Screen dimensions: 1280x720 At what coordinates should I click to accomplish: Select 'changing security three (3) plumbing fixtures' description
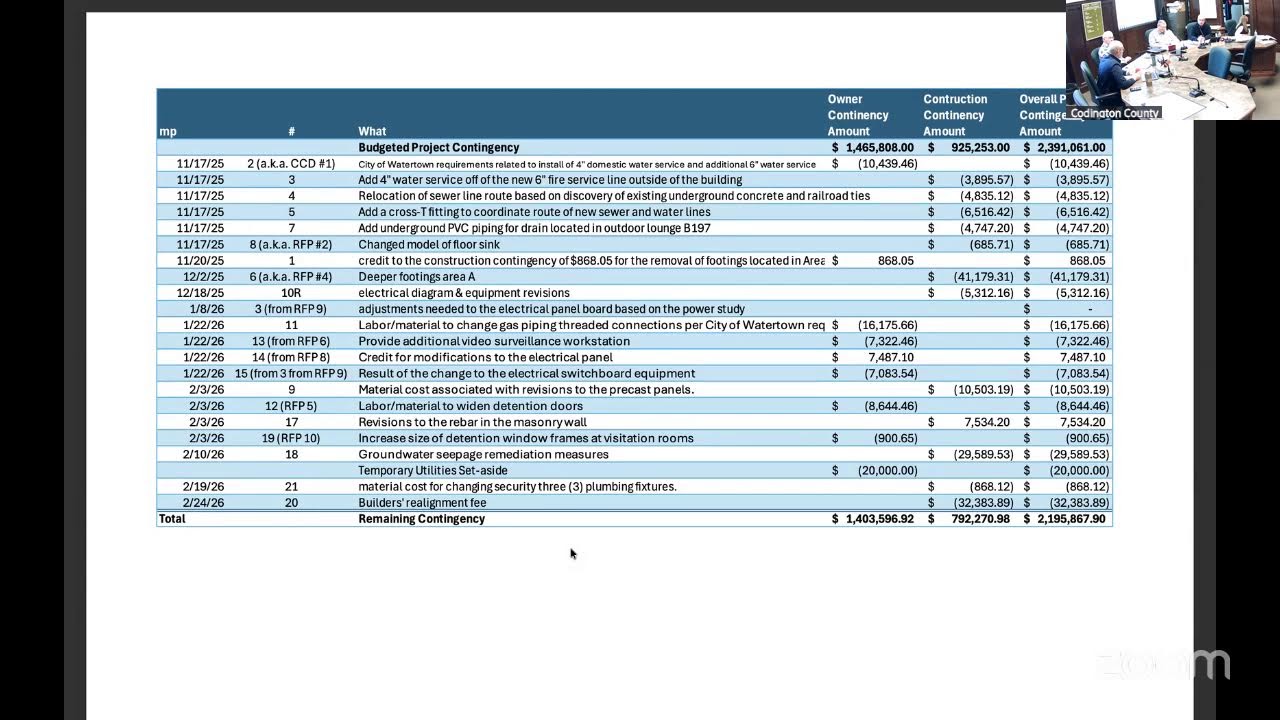pyautogui.click(x=518, y=487)
